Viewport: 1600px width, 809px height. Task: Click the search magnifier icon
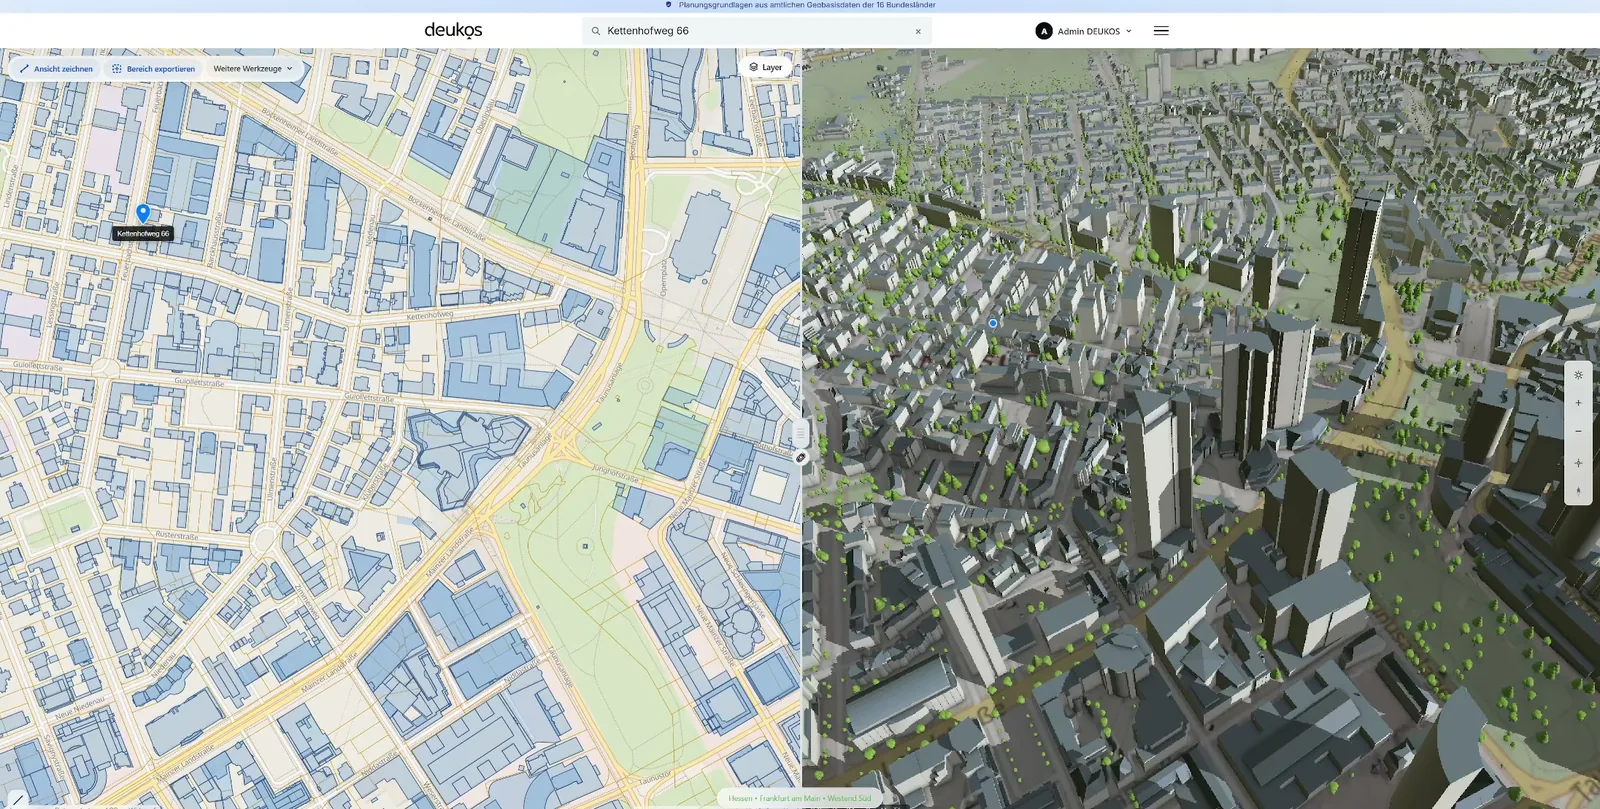596,31
